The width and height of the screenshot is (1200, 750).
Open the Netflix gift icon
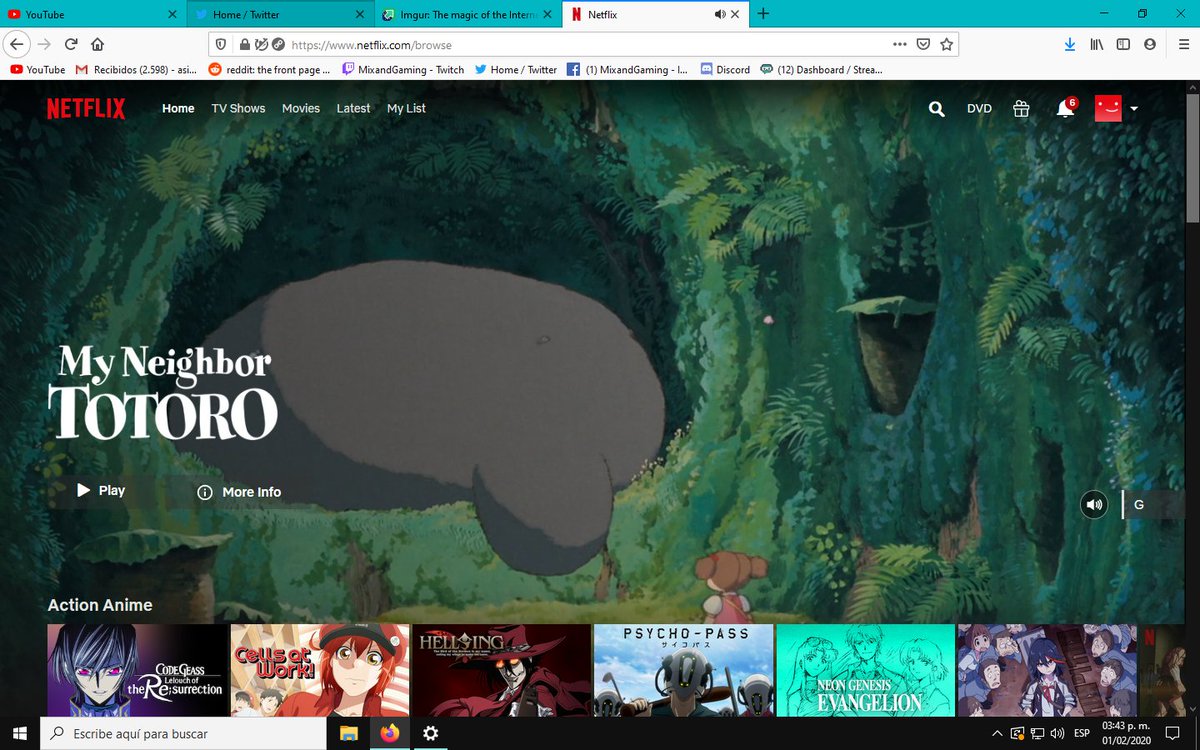tap(1021, 109)
